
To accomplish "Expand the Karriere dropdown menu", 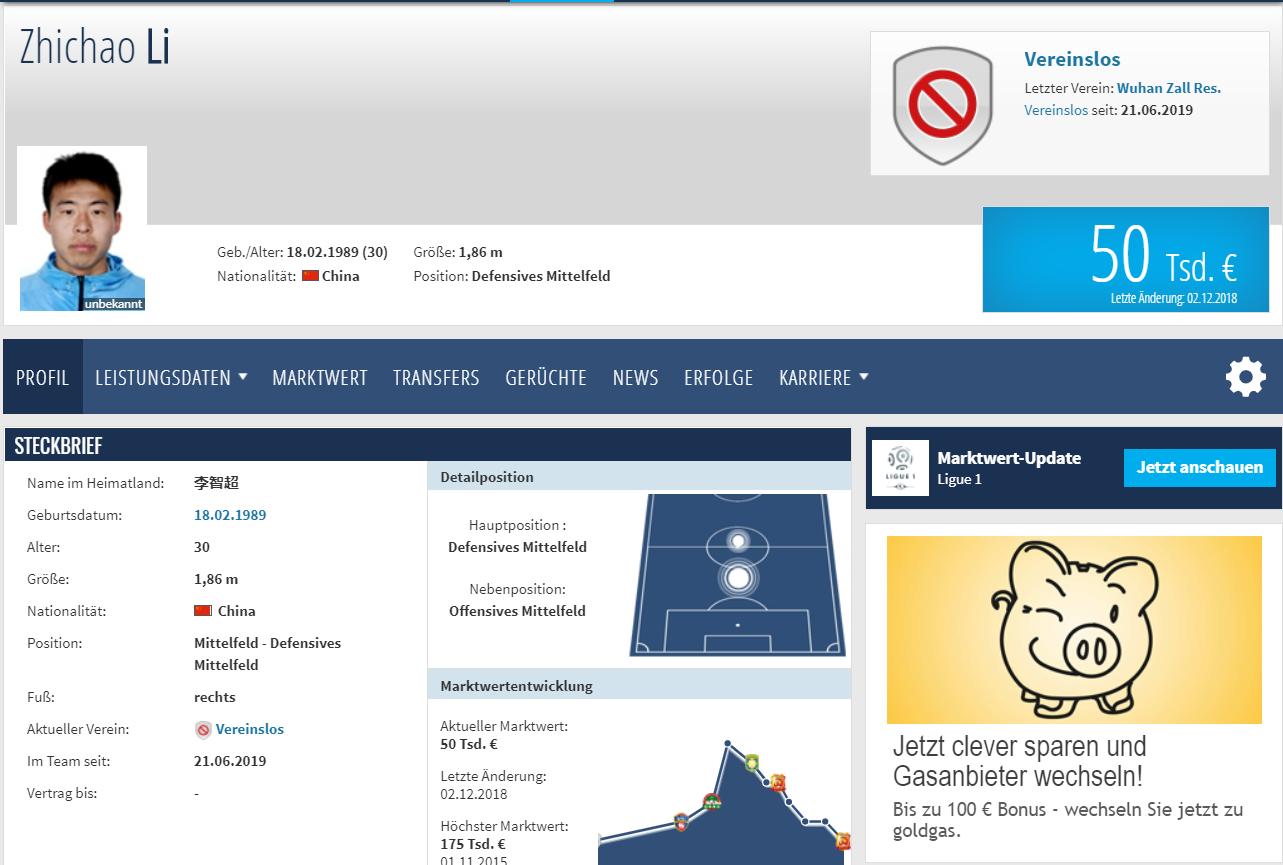I will coord(824,377).
